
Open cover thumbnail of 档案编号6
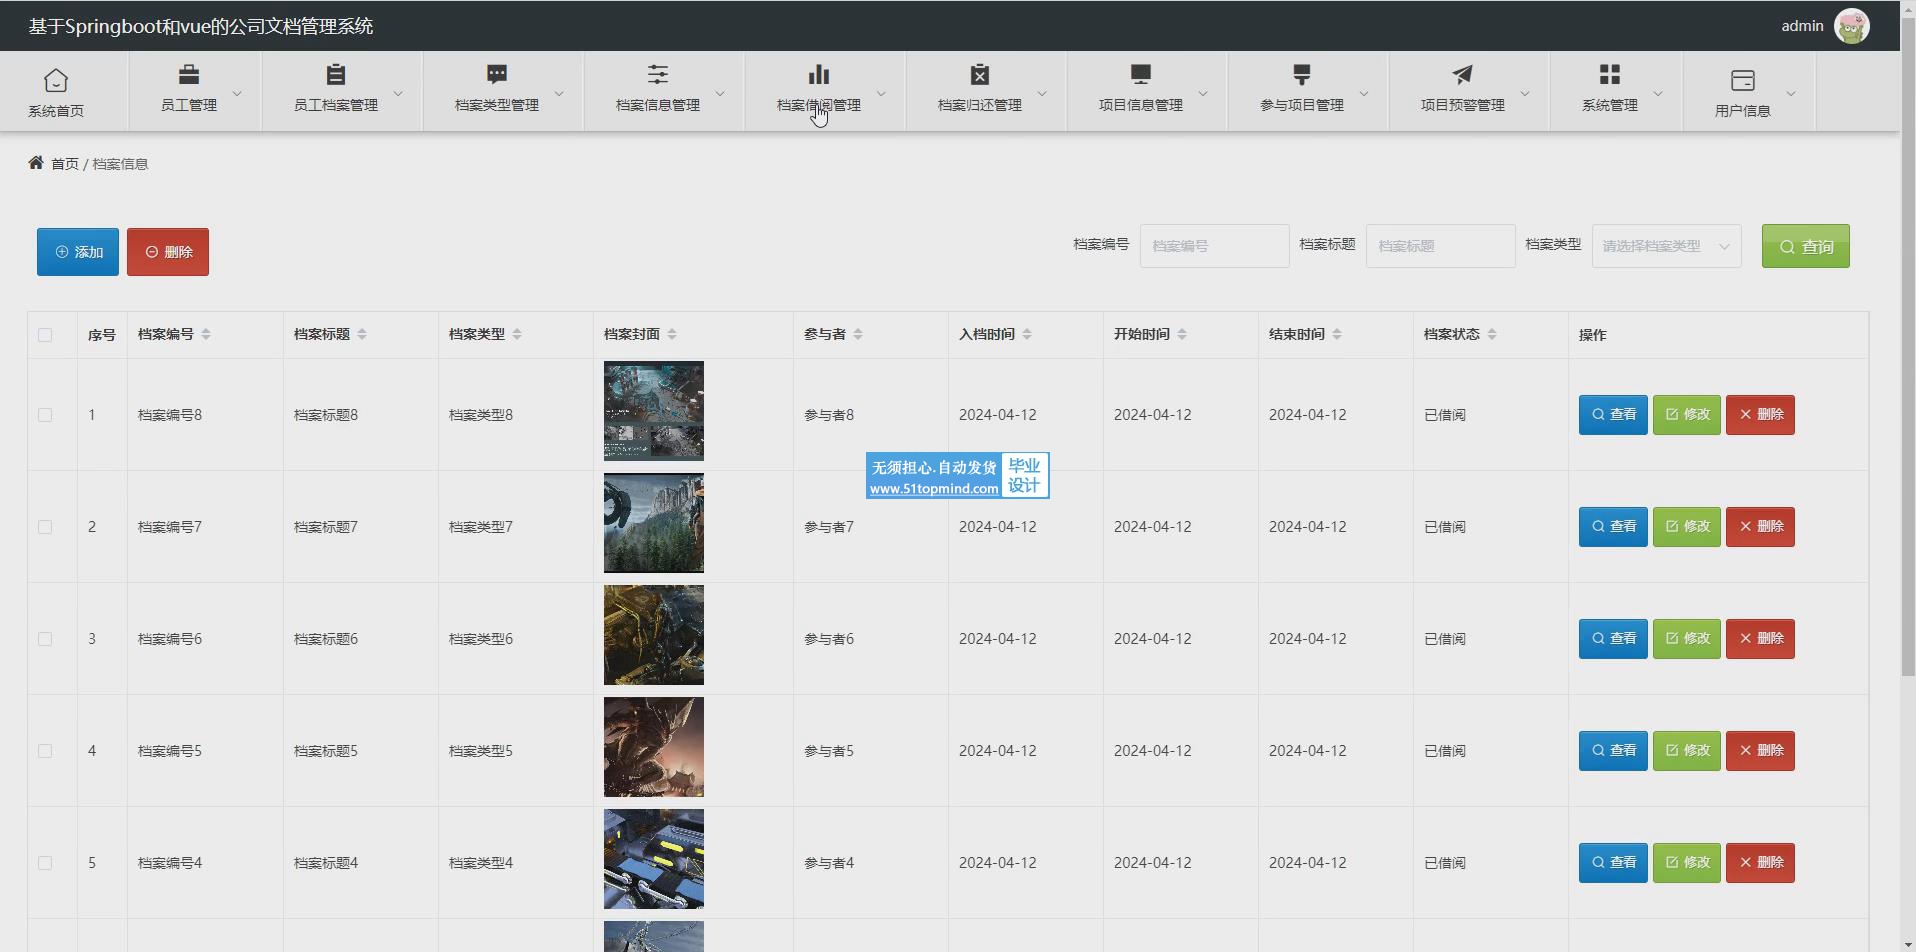pyautogui.click(x=654, y=635)
